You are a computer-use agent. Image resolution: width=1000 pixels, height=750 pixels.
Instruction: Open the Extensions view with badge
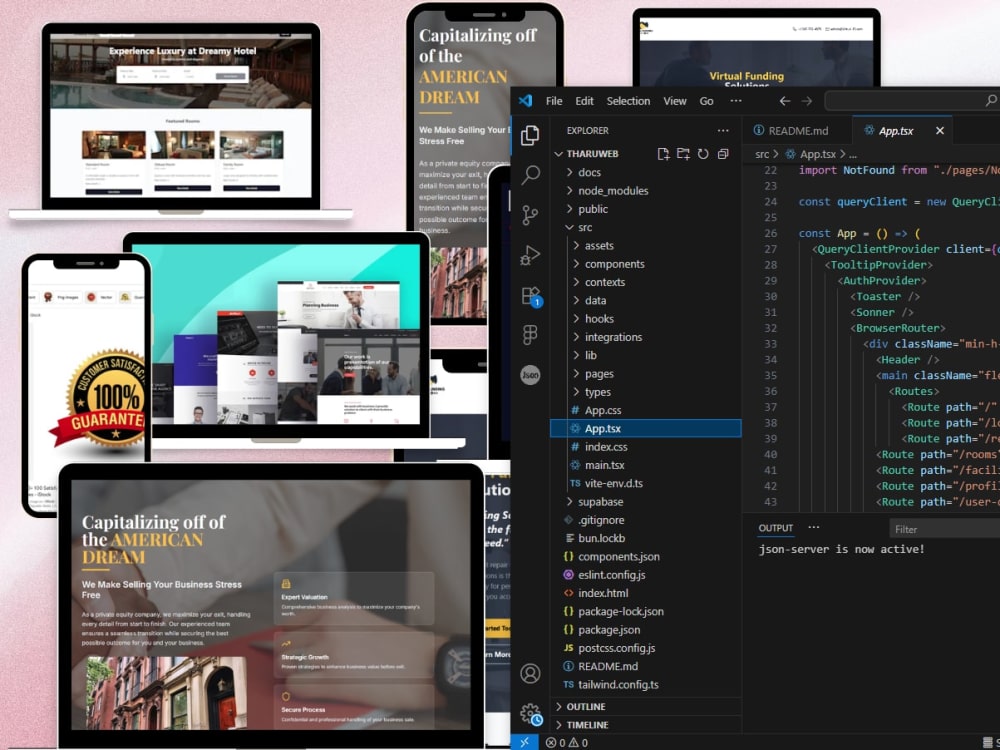pos(531,296)
